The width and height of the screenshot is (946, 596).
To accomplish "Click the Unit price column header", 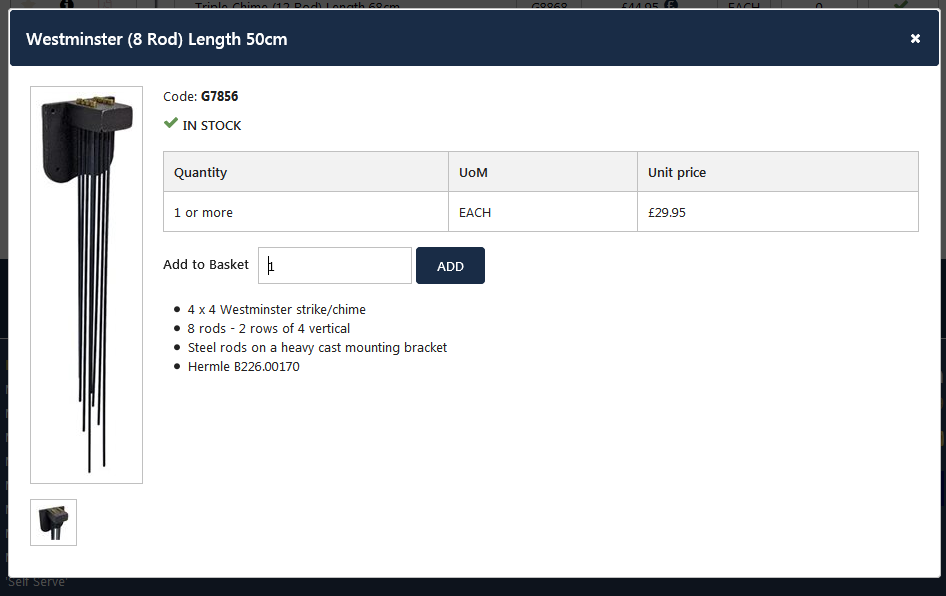I will pos(677,172).
